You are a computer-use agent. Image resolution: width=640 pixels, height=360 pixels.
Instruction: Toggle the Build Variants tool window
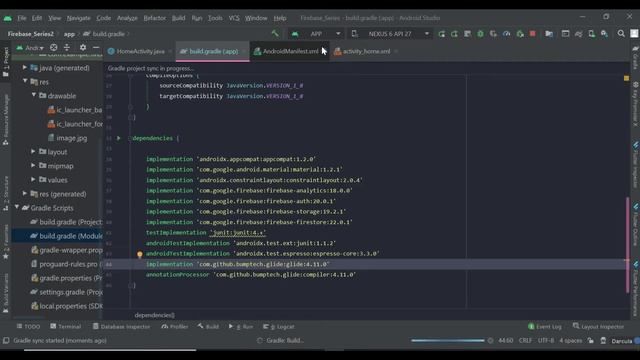(6, 293)
